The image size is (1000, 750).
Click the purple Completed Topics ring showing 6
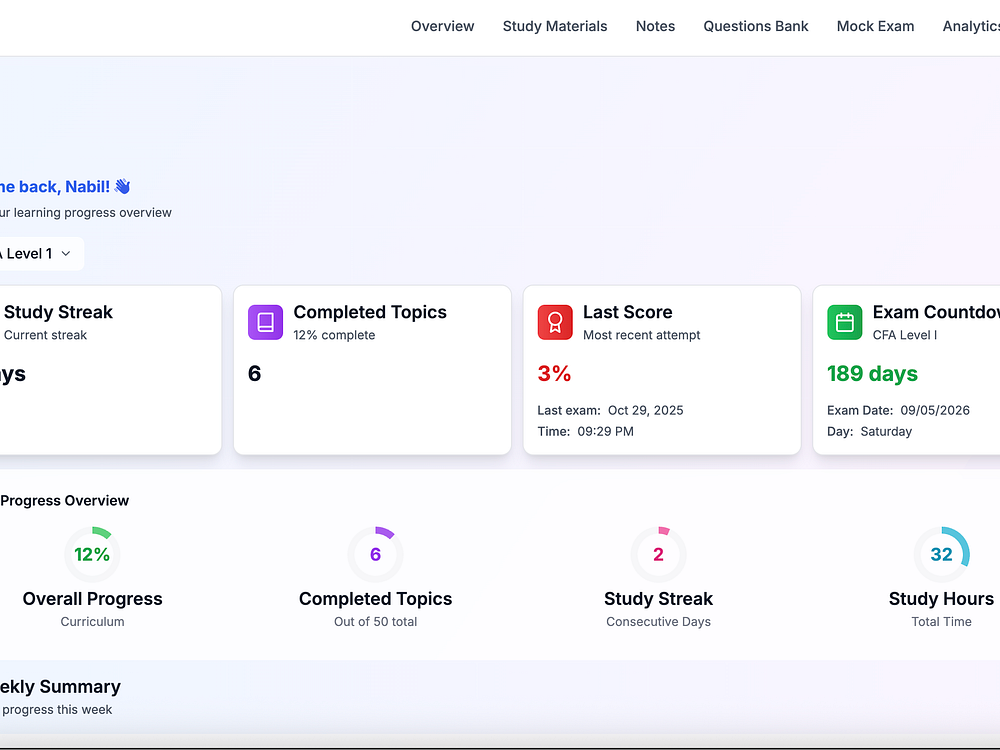pyautogui.click(x=376, y=554)
